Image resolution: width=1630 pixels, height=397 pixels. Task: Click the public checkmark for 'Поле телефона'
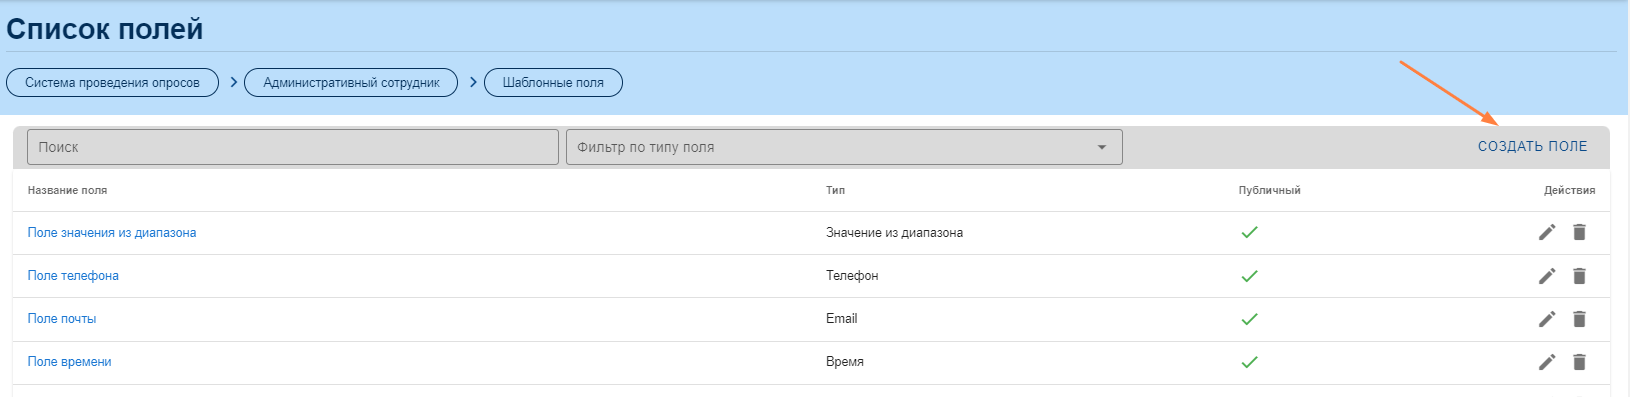pyautogui.click(x=1249, y=276)
